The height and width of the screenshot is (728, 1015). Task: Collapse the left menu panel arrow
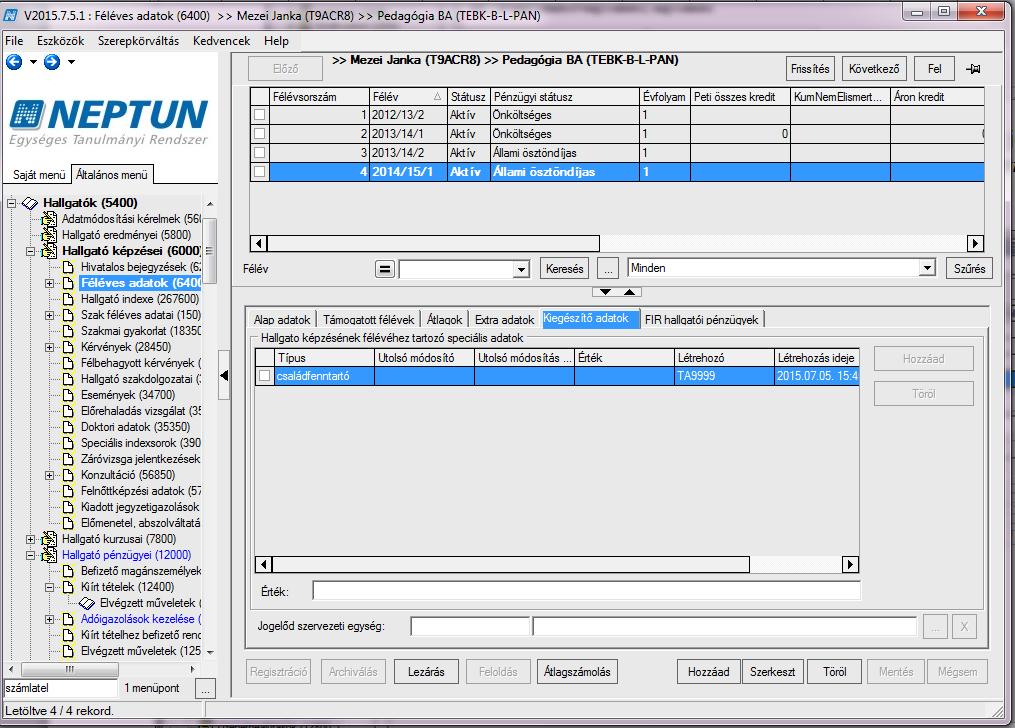click(x=224, y=375)
